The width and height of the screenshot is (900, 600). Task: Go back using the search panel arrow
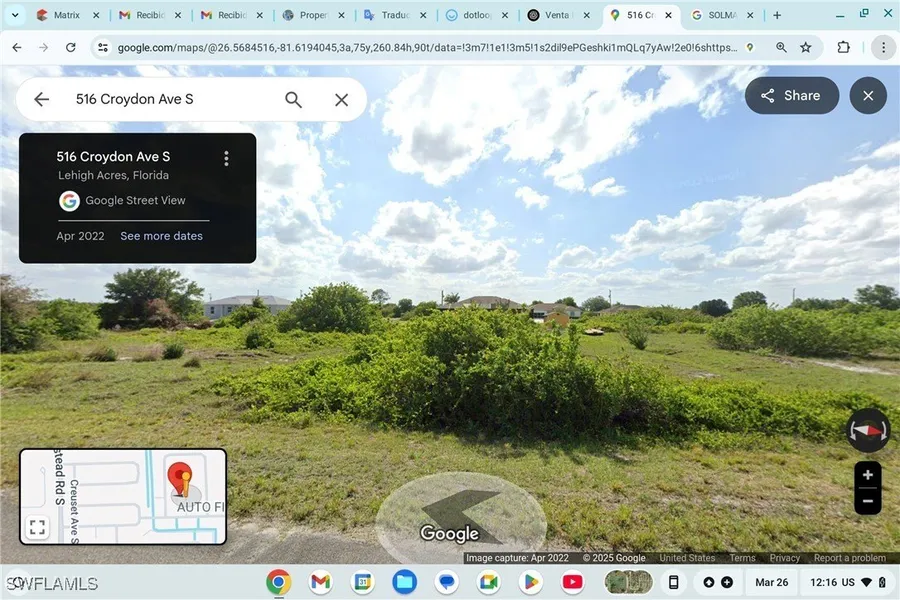[x=42, y=100]
